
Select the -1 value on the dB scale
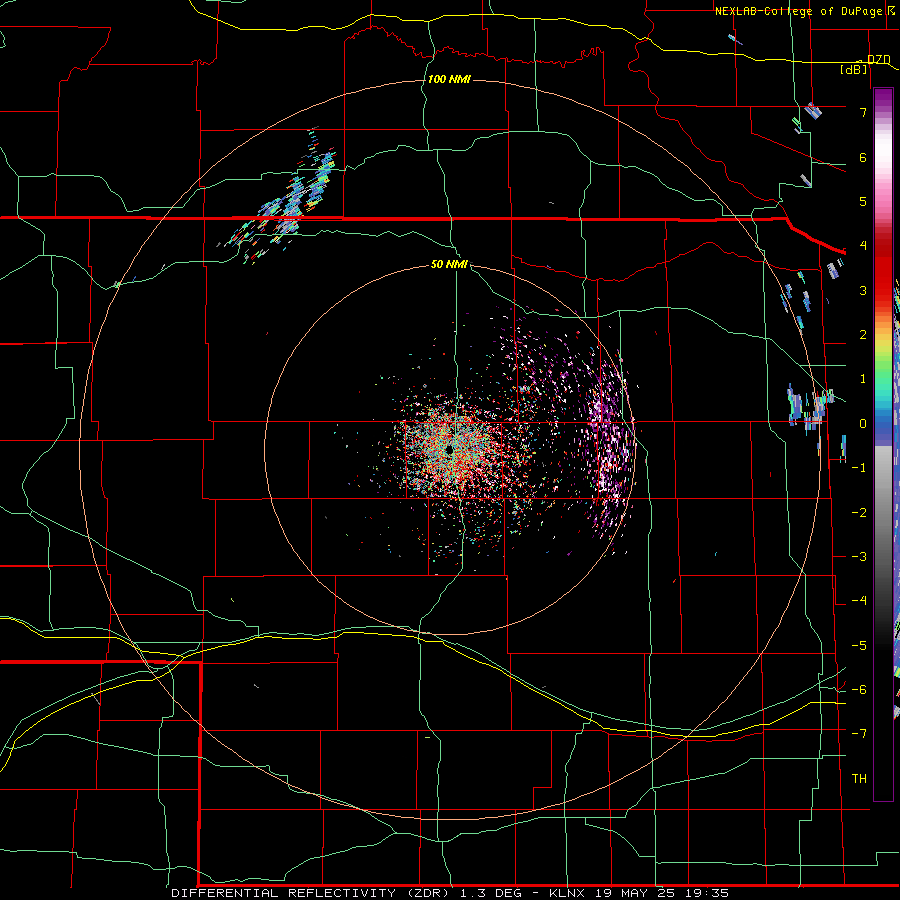[x=859, y=468]
